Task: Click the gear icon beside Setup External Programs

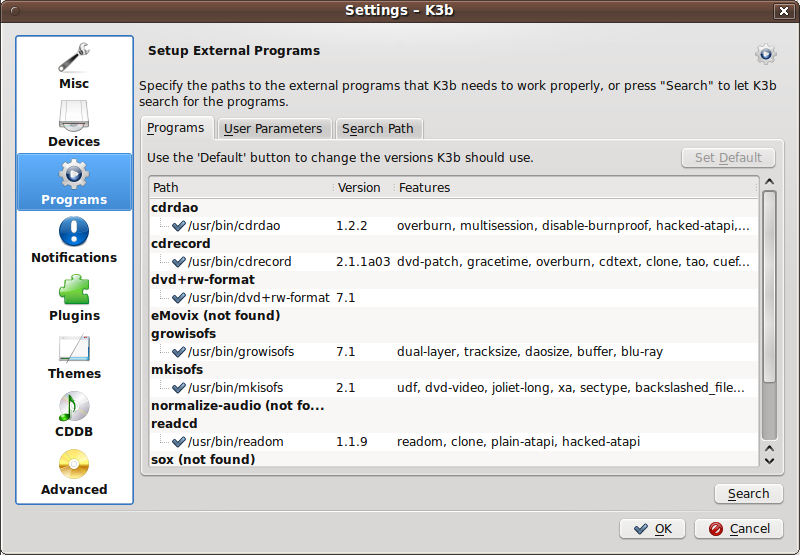Action: pos(765,54)
